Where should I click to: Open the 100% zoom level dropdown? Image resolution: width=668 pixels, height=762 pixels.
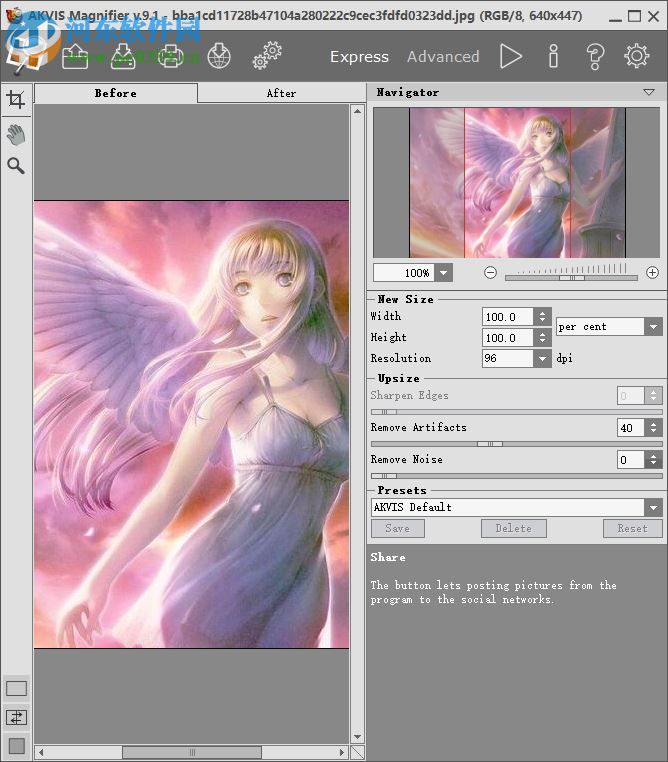pyautogui.click(x=444, y=273)
